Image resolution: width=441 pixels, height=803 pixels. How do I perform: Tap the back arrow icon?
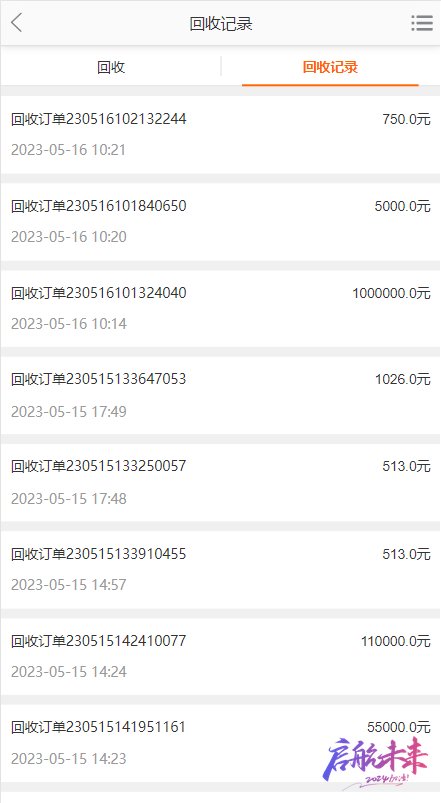coord(17,23)
